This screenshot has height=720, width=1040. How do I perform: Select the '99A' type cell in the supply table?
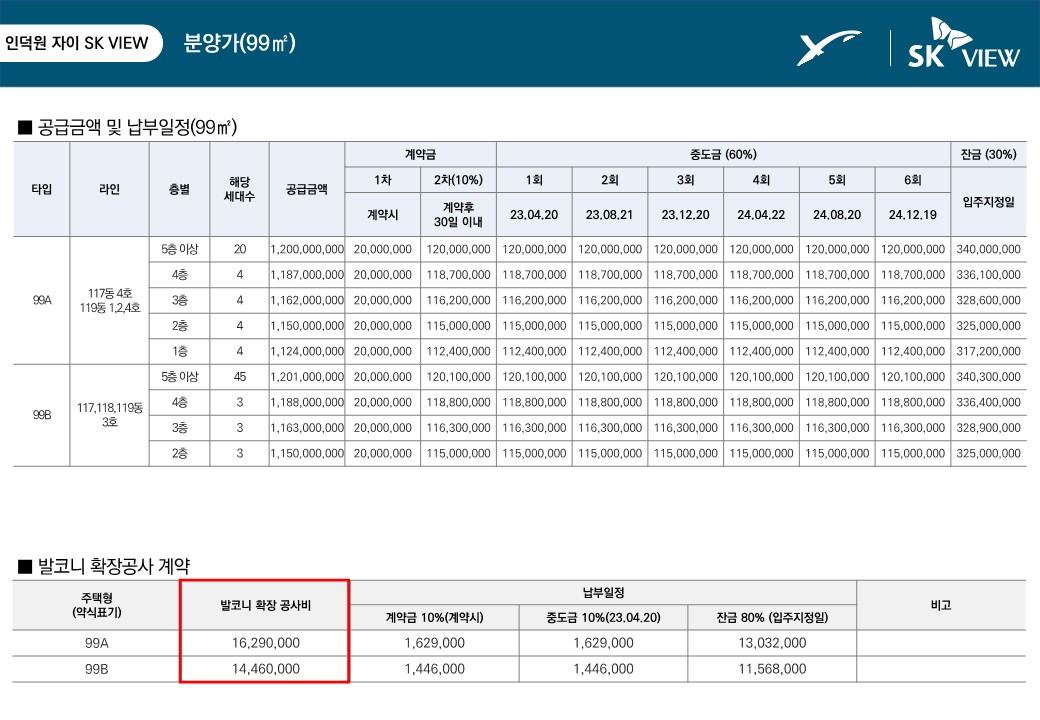pyautogui.click(x=42, y=300)
